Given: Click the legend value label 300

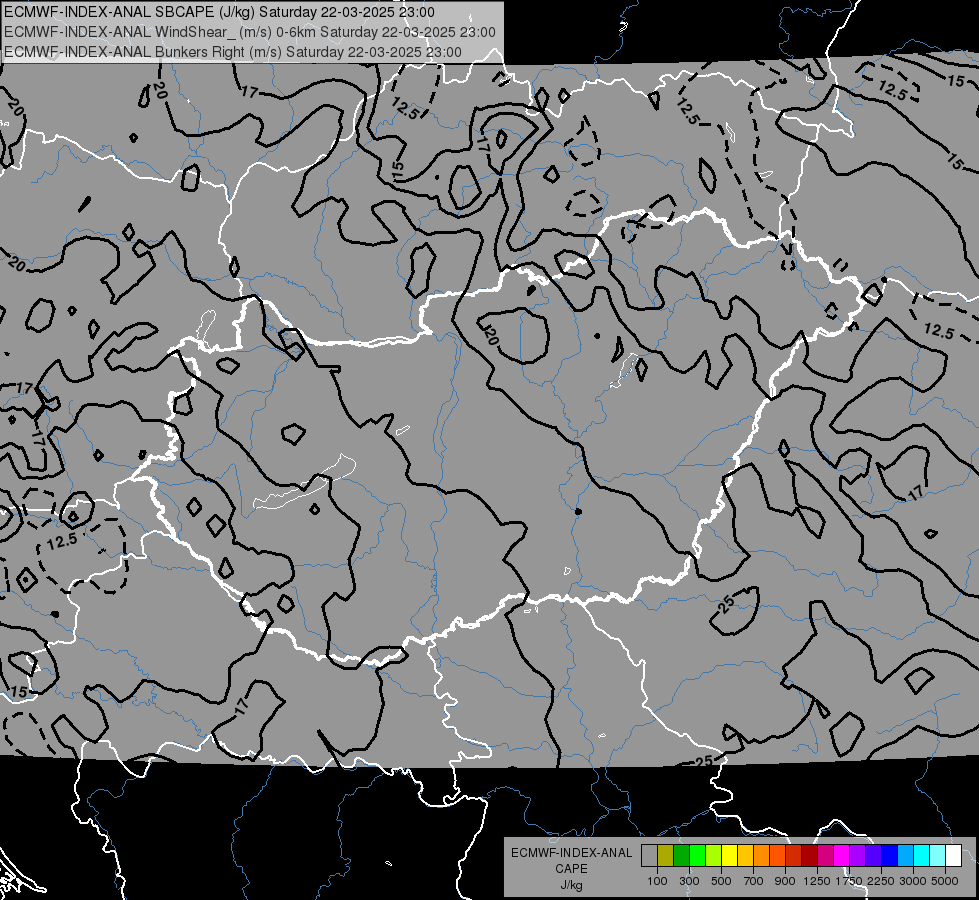Looking at the screenshot, I should (689, 881).
